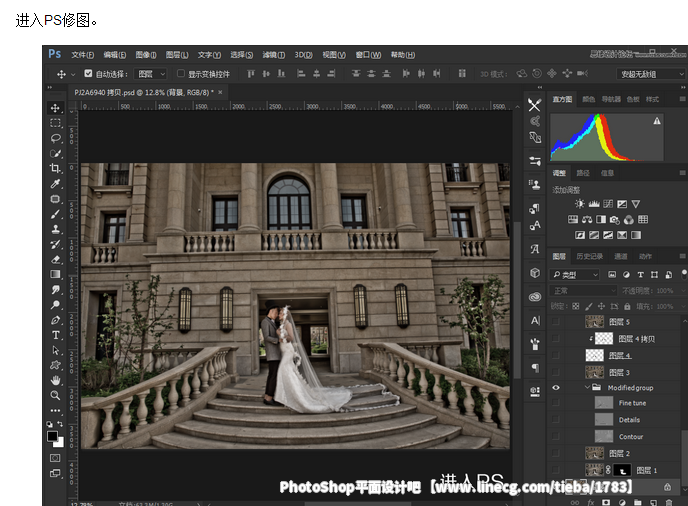688x506 pixels.
Task: Open the 滤镜(T) menu
Action: click(x=273, y=55)
